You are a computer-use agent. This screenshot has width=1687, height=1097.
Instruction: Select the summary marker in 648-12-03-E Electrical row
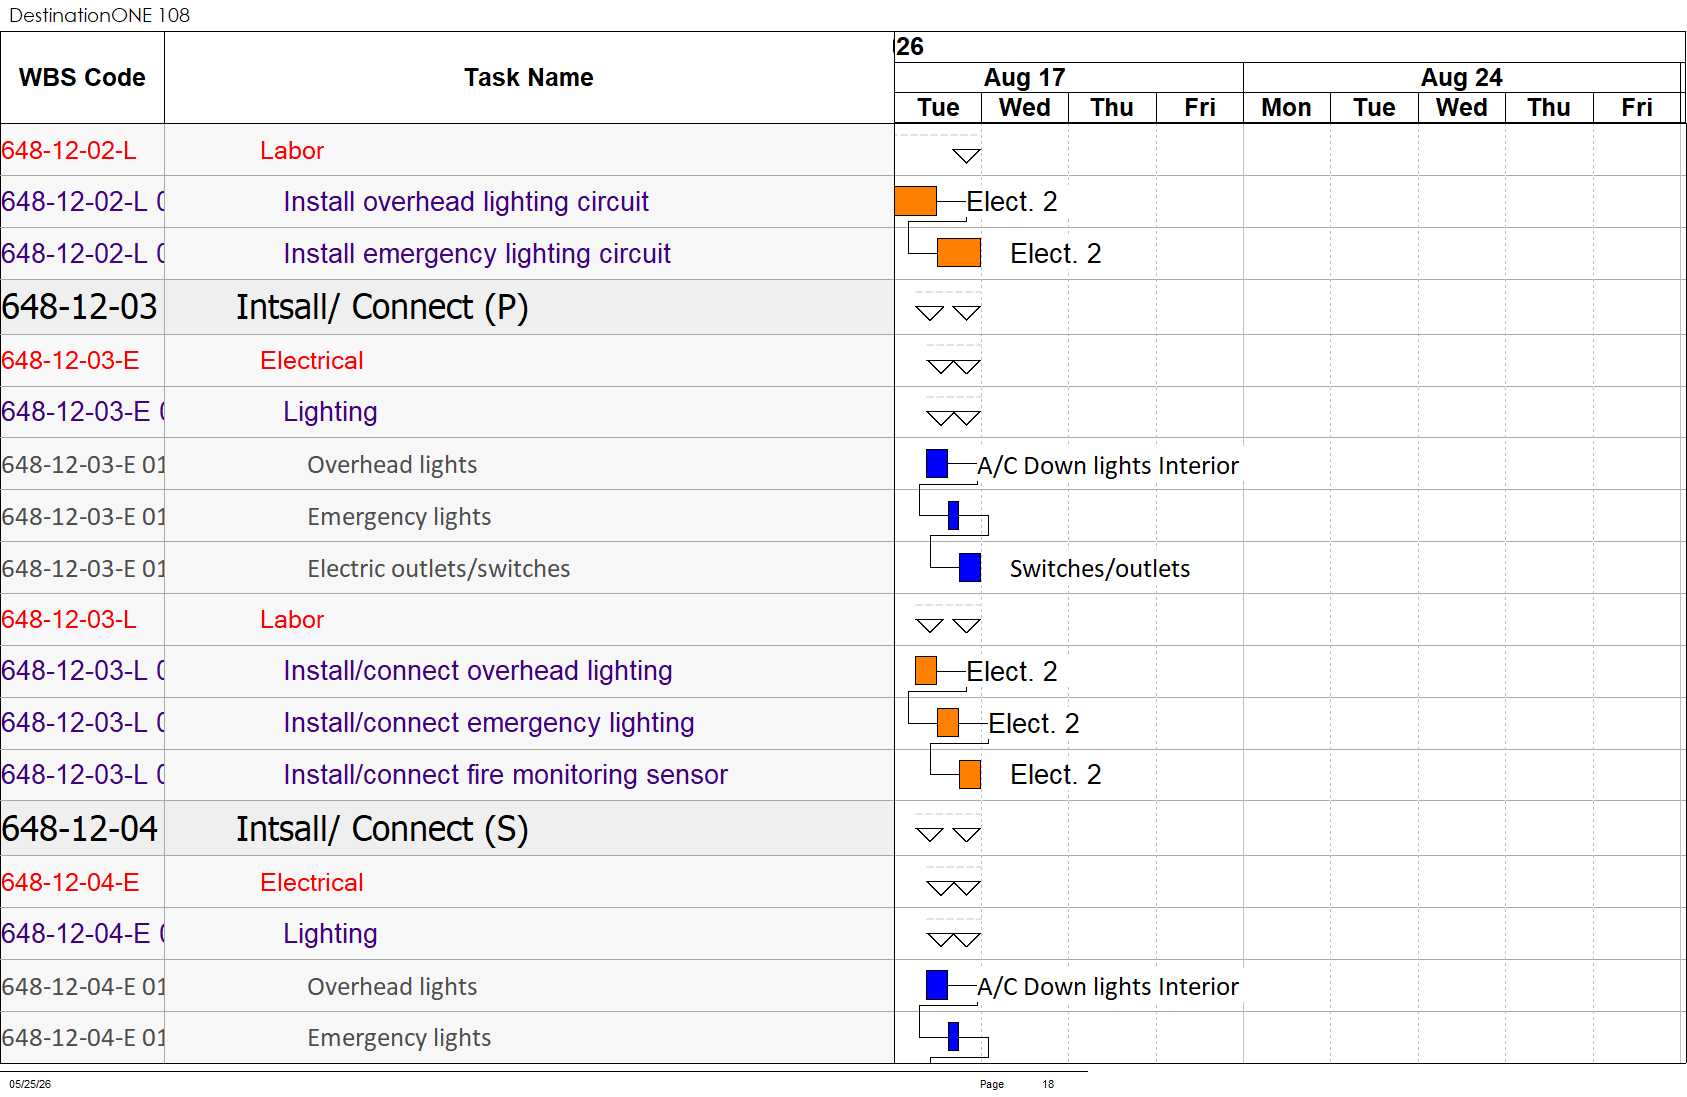point(954,366)
